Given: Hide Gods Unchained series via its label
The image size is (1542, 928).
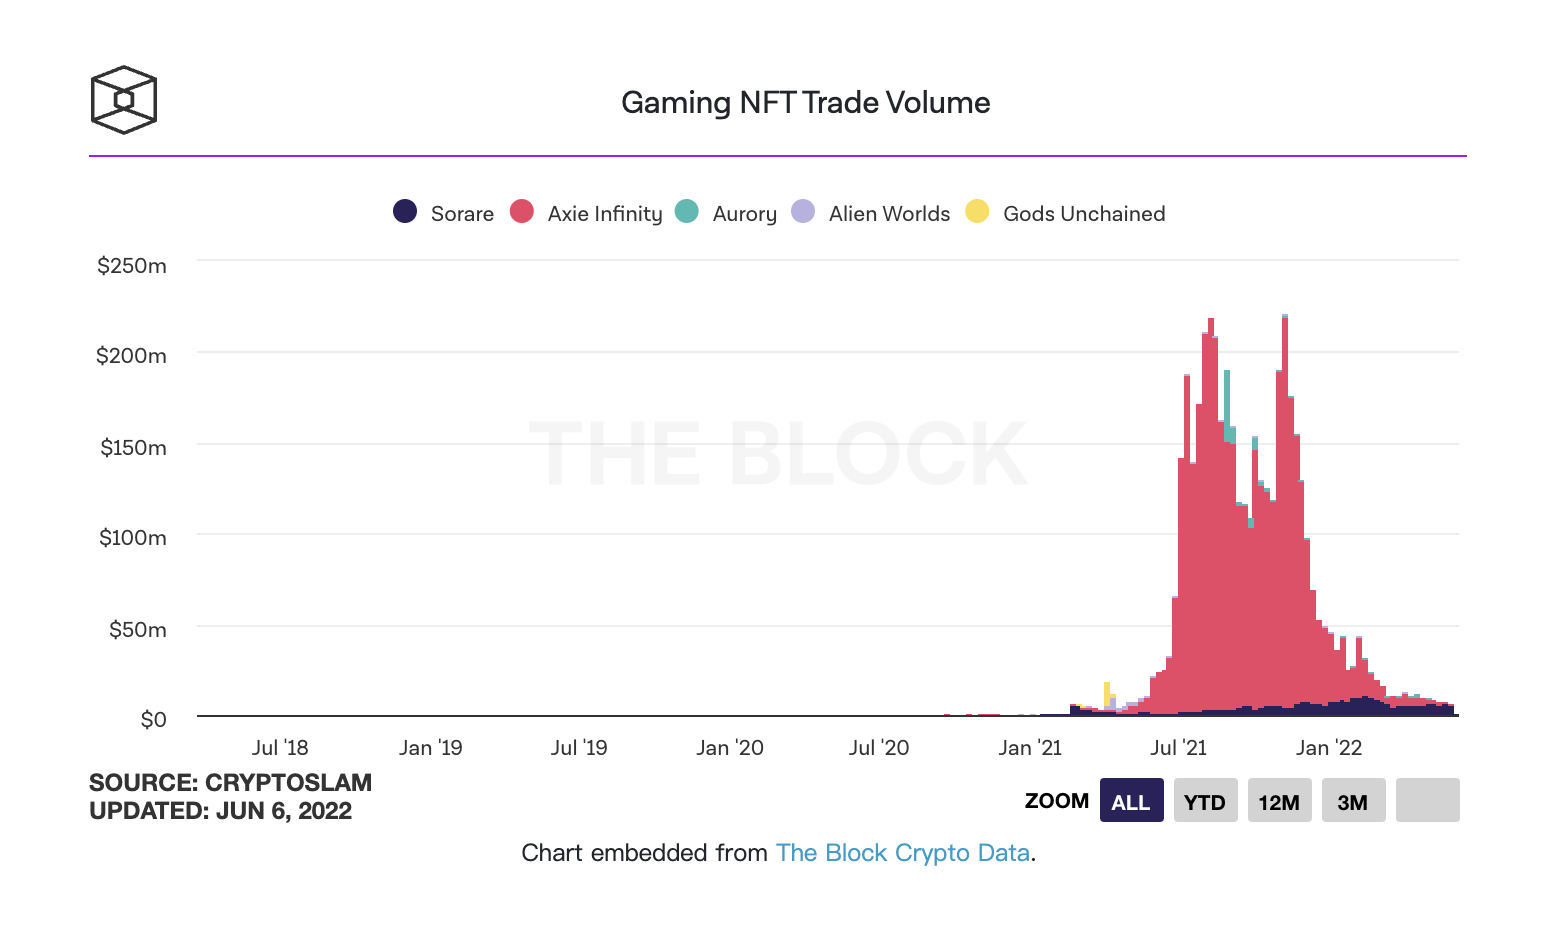Looking at the screenshot, I should click(1084, 214).
